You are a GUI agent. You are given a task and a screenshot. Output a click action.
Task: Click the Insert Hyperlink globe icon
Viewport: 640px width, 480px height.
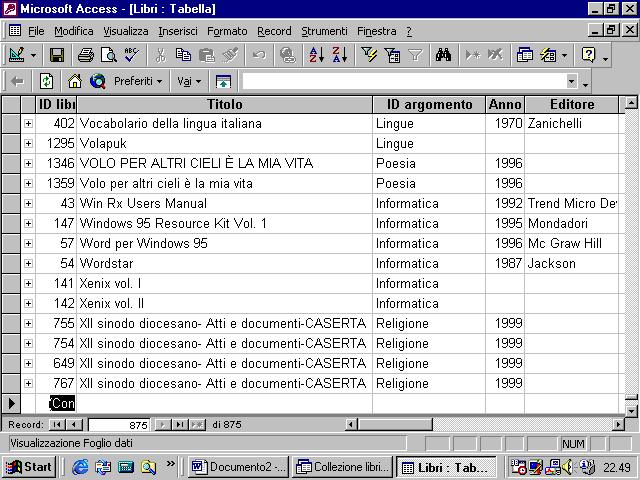[288, 55]
